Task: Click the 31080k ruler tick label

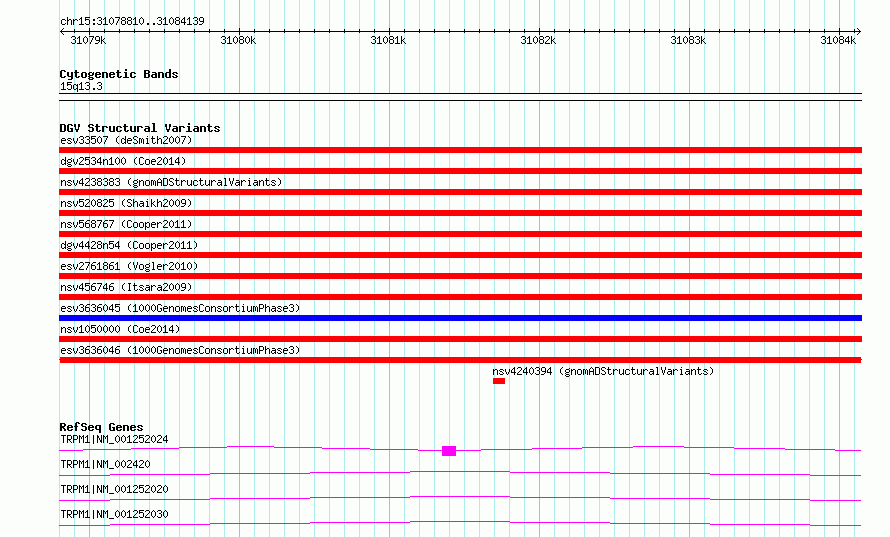Action: click(238, 40)
